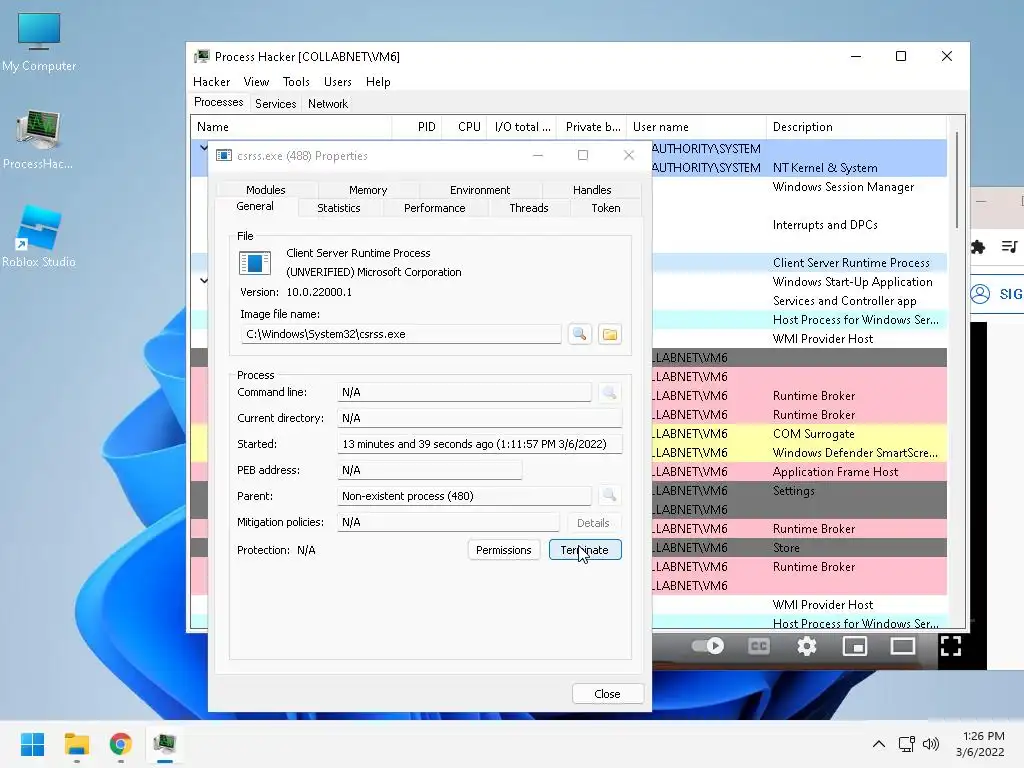The width and height of the screenshot is (1024, 768).
Task: Open the Hacker menu
Action: pyautogui.click(x=212, y=82)
